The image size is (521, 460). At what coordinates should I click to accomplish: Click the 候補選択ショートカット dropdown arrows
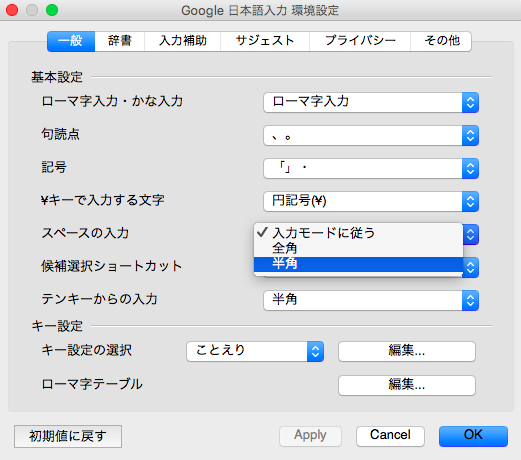[x=471, y=267]
